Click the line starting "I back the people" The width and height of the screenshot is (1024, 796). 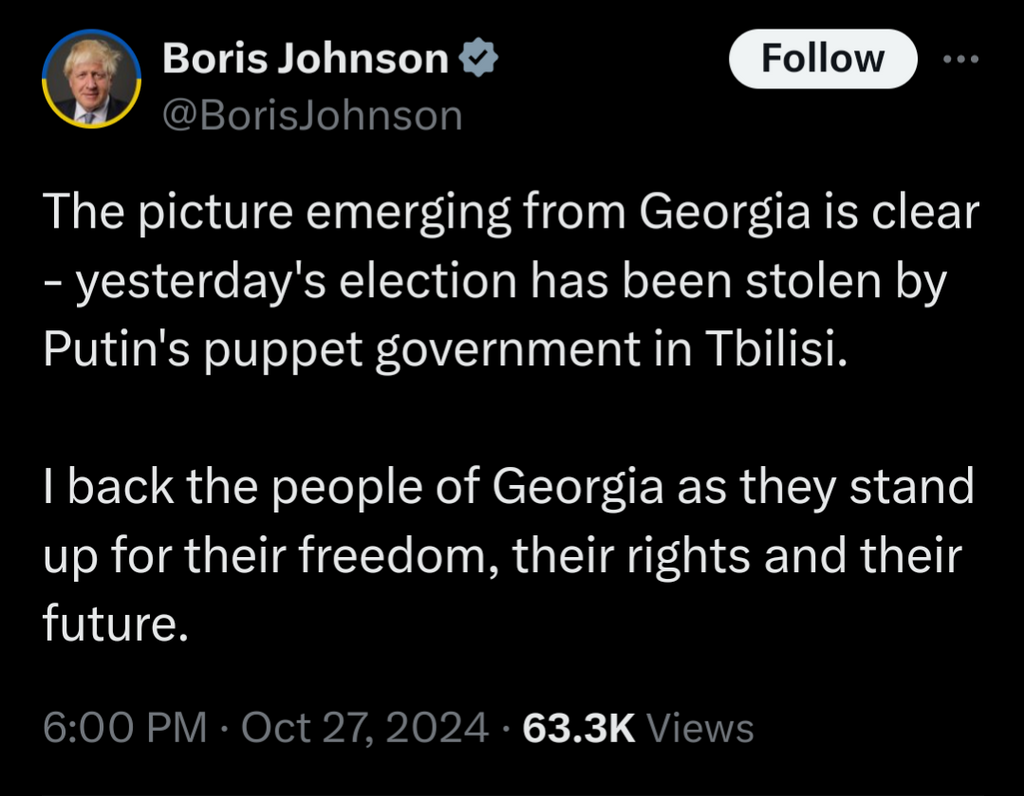pyautogui.click(x=508, y=488)
